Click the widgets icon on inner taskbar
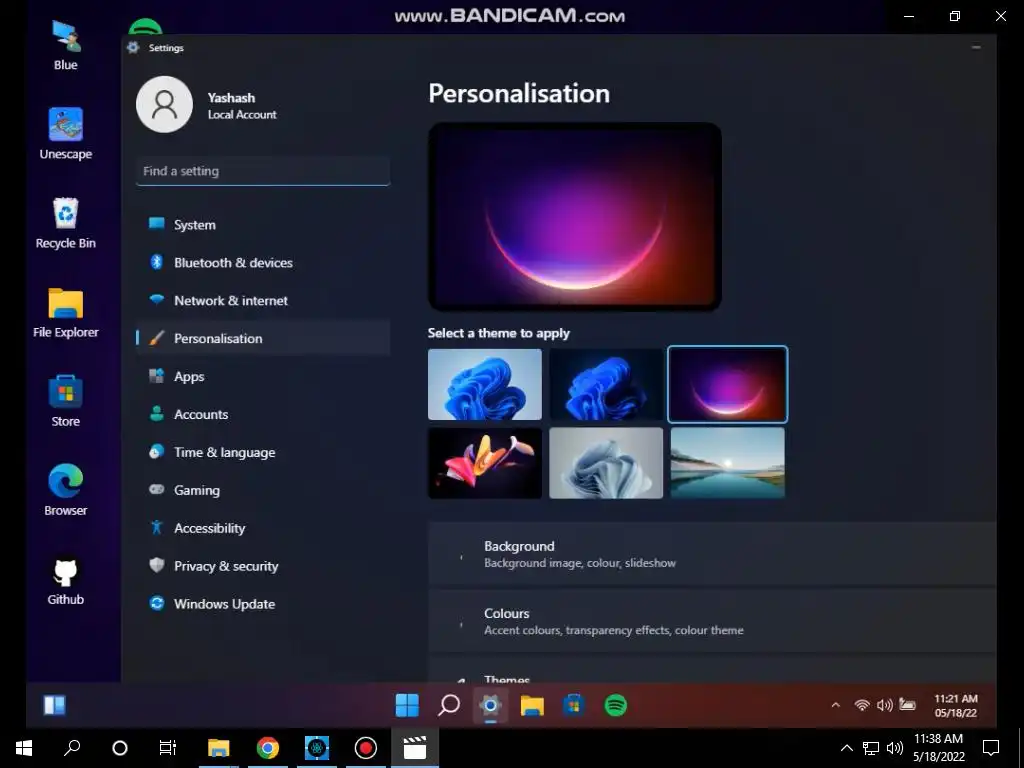 pyautogui.click(x=54, y=705)
